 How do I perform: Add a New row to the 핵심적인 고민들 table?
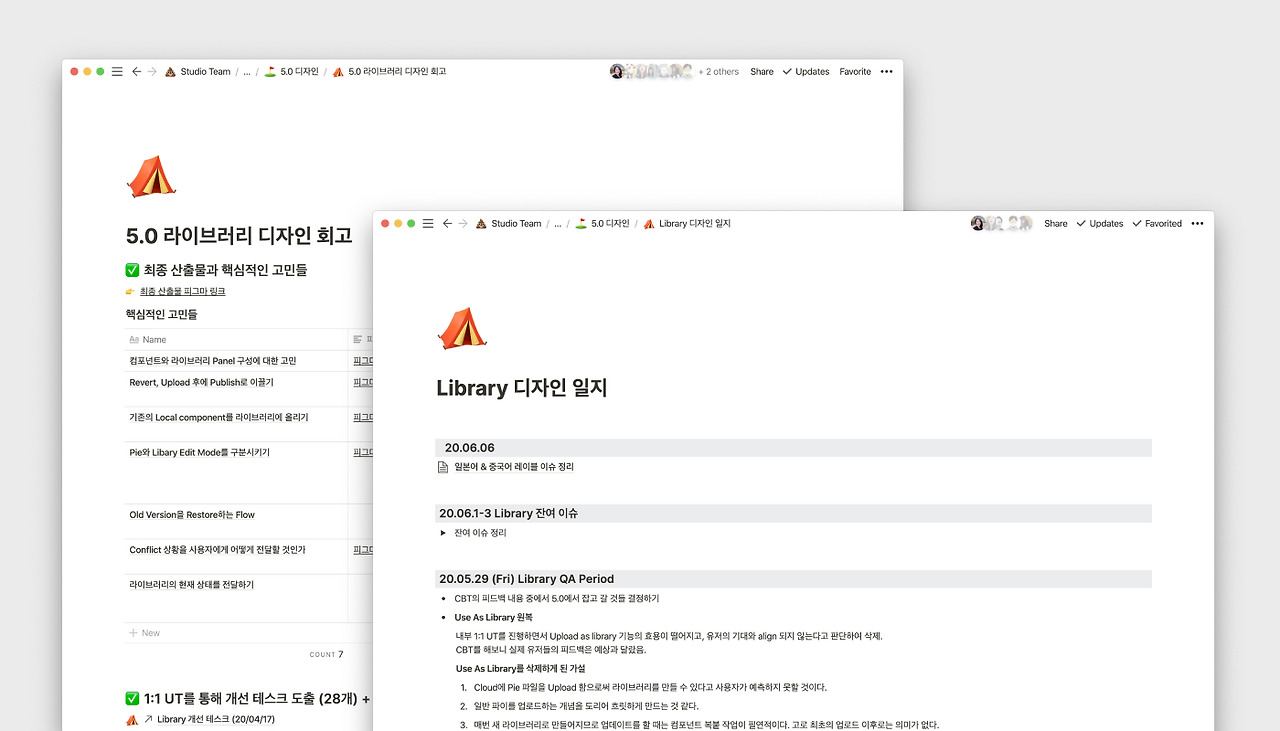coord(144,633)
